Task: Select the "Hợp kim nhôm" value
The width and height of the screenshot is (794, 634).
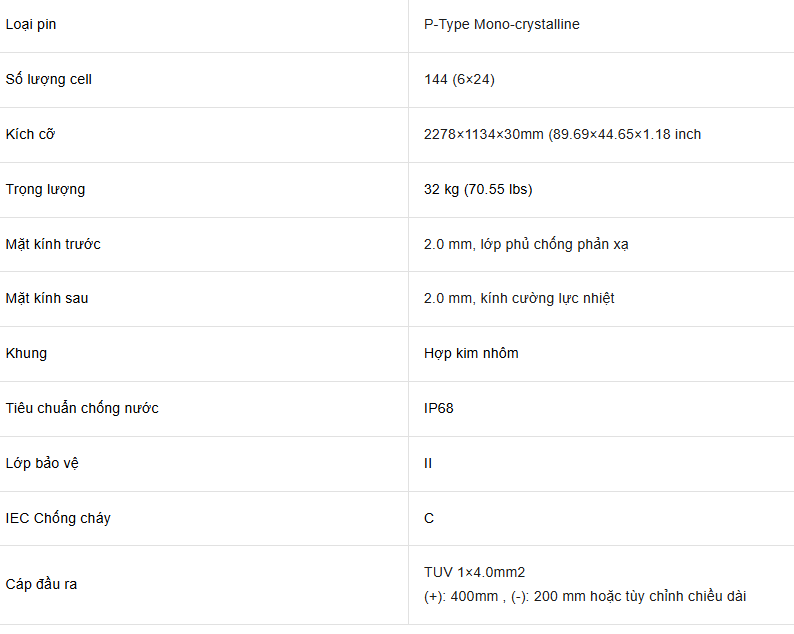Action: pyautogui.click(x=471, y=353)
